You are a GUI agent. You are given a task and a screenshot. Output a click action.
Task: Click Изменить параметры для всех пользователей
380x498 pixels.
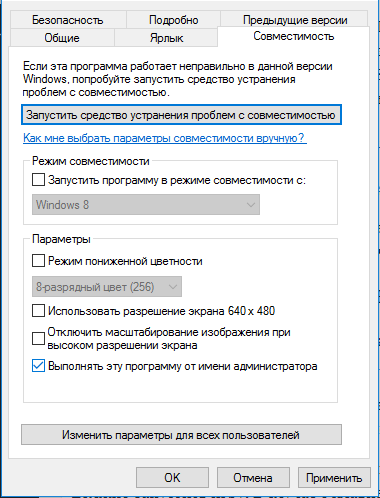pyautogui.click(x=181, y=435)
